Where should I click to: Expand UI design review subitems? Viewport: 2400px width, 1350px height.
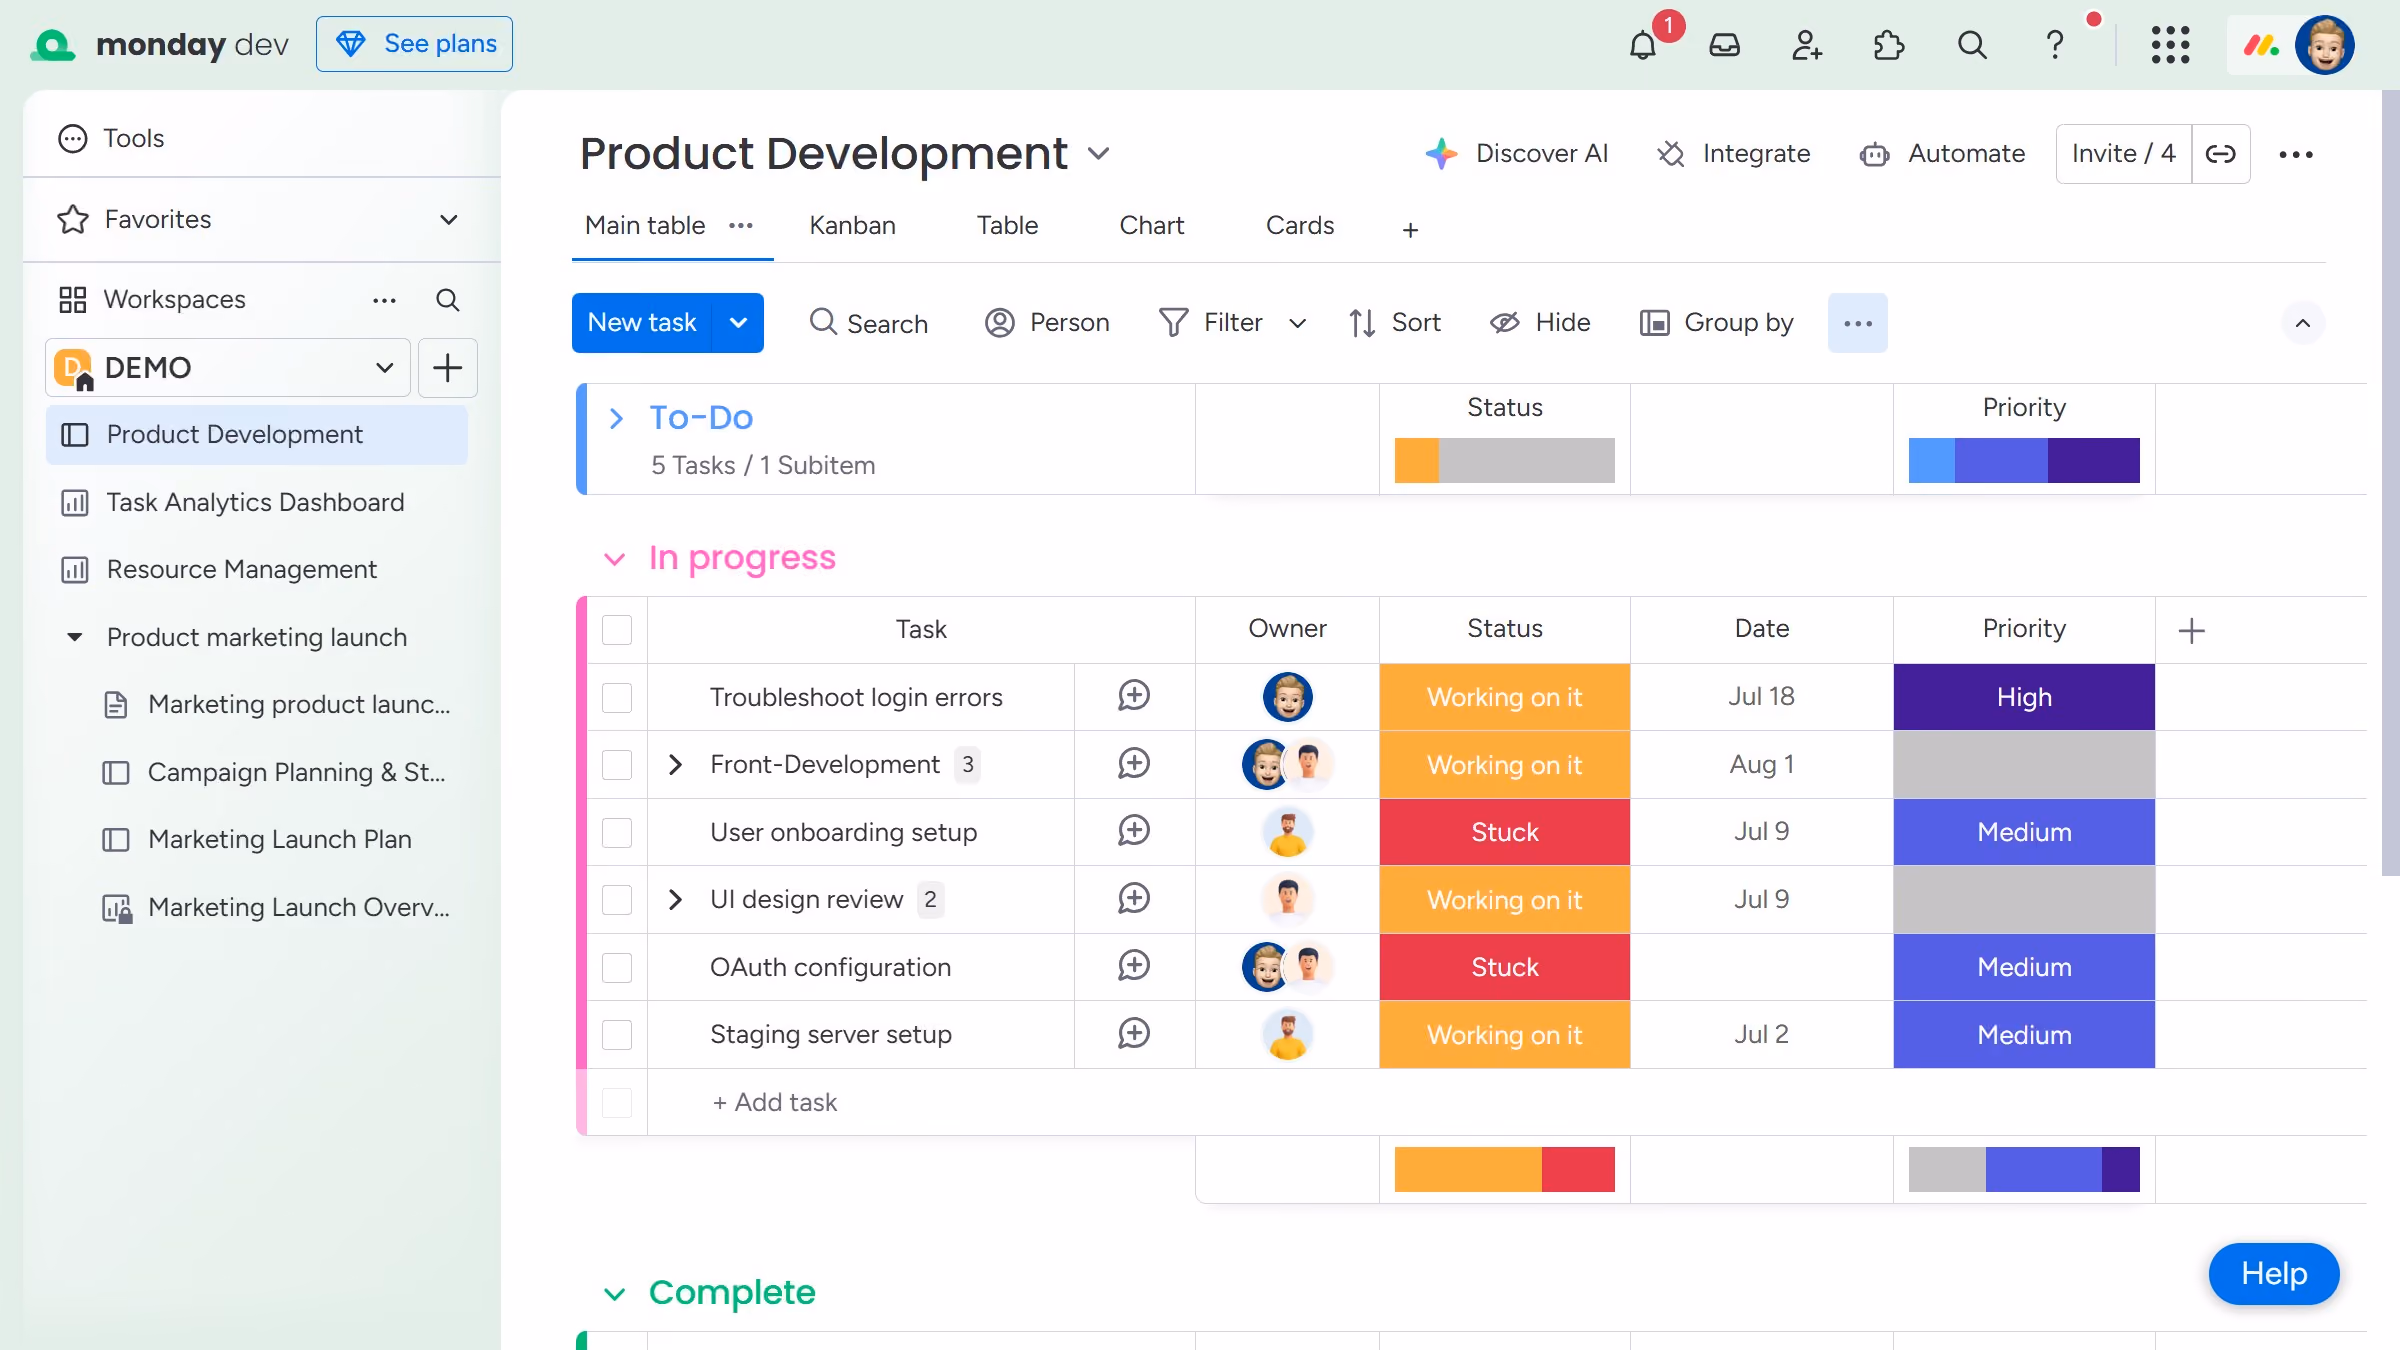(x=675, y=900)
